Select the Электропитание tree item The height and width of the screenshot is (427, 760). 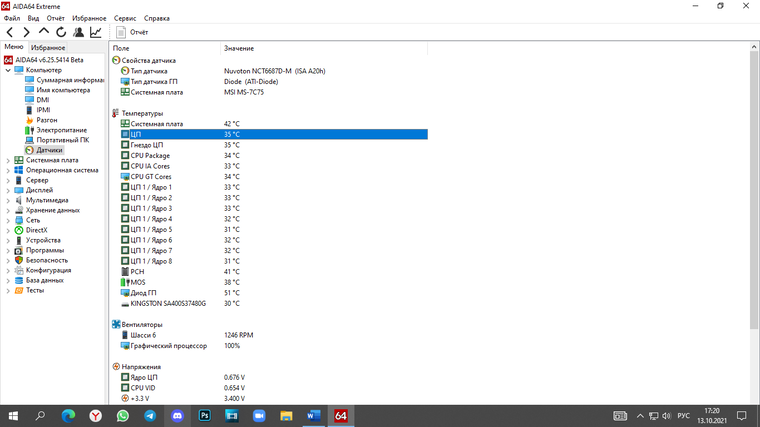coord(56,130)
